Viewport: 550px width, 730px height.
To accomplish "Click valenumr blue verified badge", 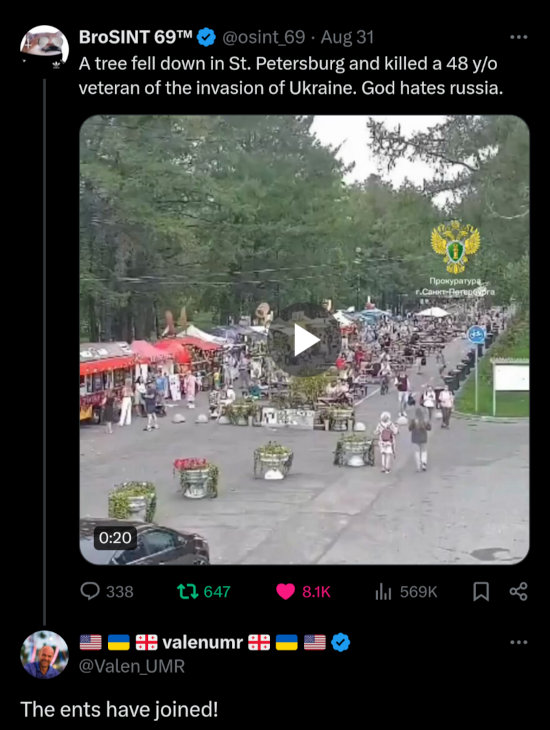I will [340, 642].
